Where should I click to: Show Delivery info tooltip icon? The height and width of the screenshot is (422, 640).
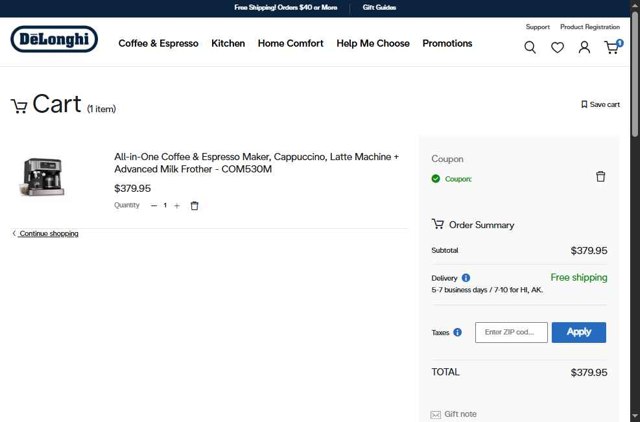(x=466, y=278)
